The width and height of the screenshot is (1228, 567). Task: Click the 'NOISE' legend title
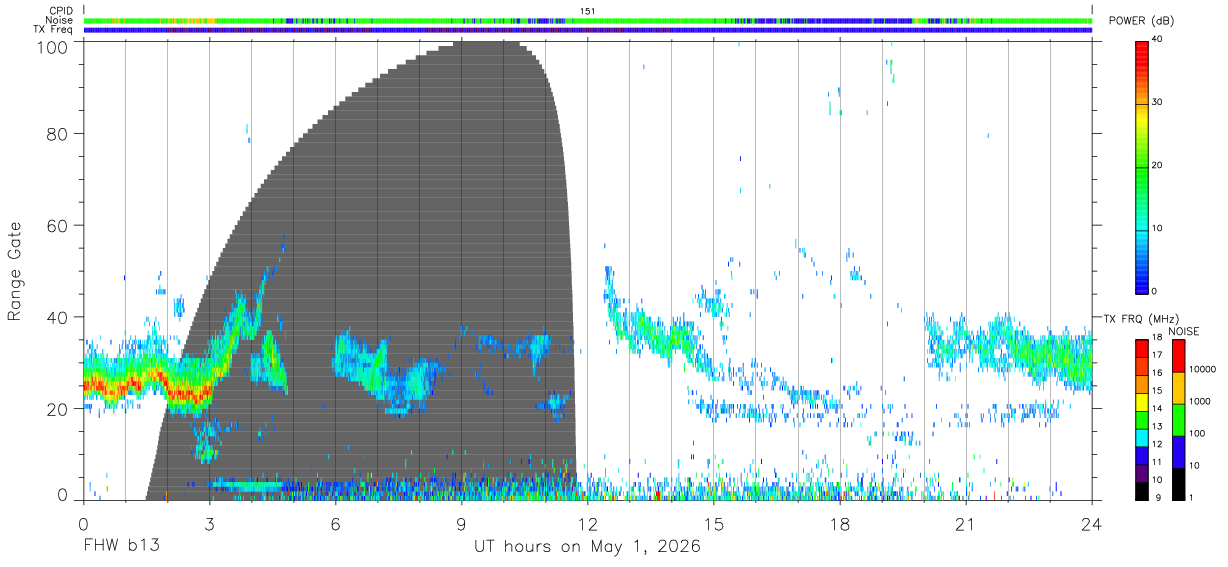coord(1182,331)
